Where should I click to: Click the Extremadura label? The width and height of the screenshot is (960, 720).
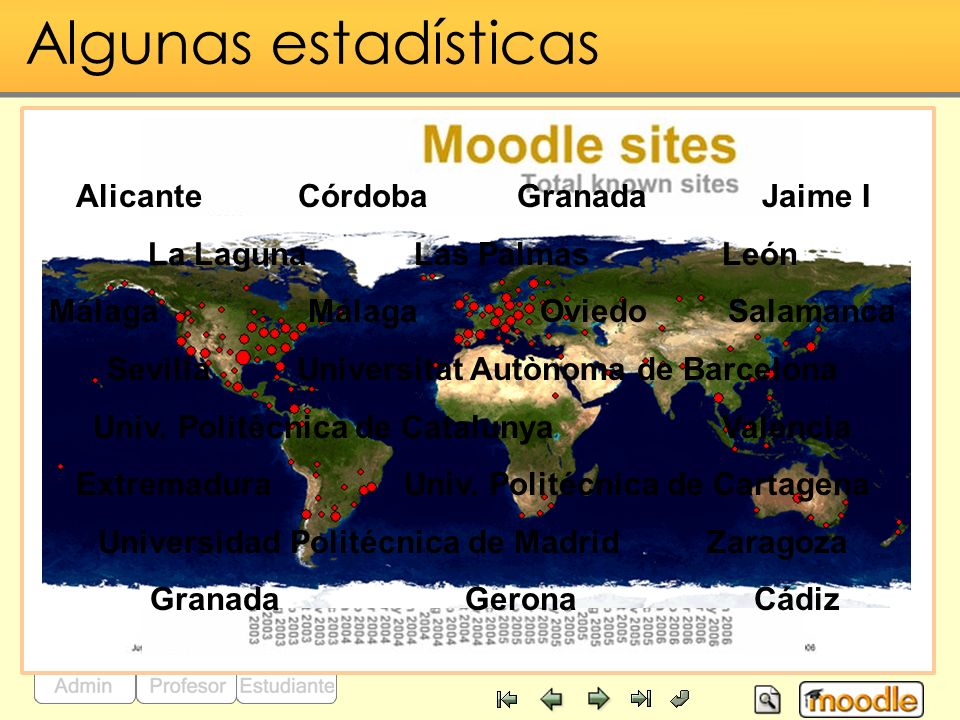click(174, 485)
